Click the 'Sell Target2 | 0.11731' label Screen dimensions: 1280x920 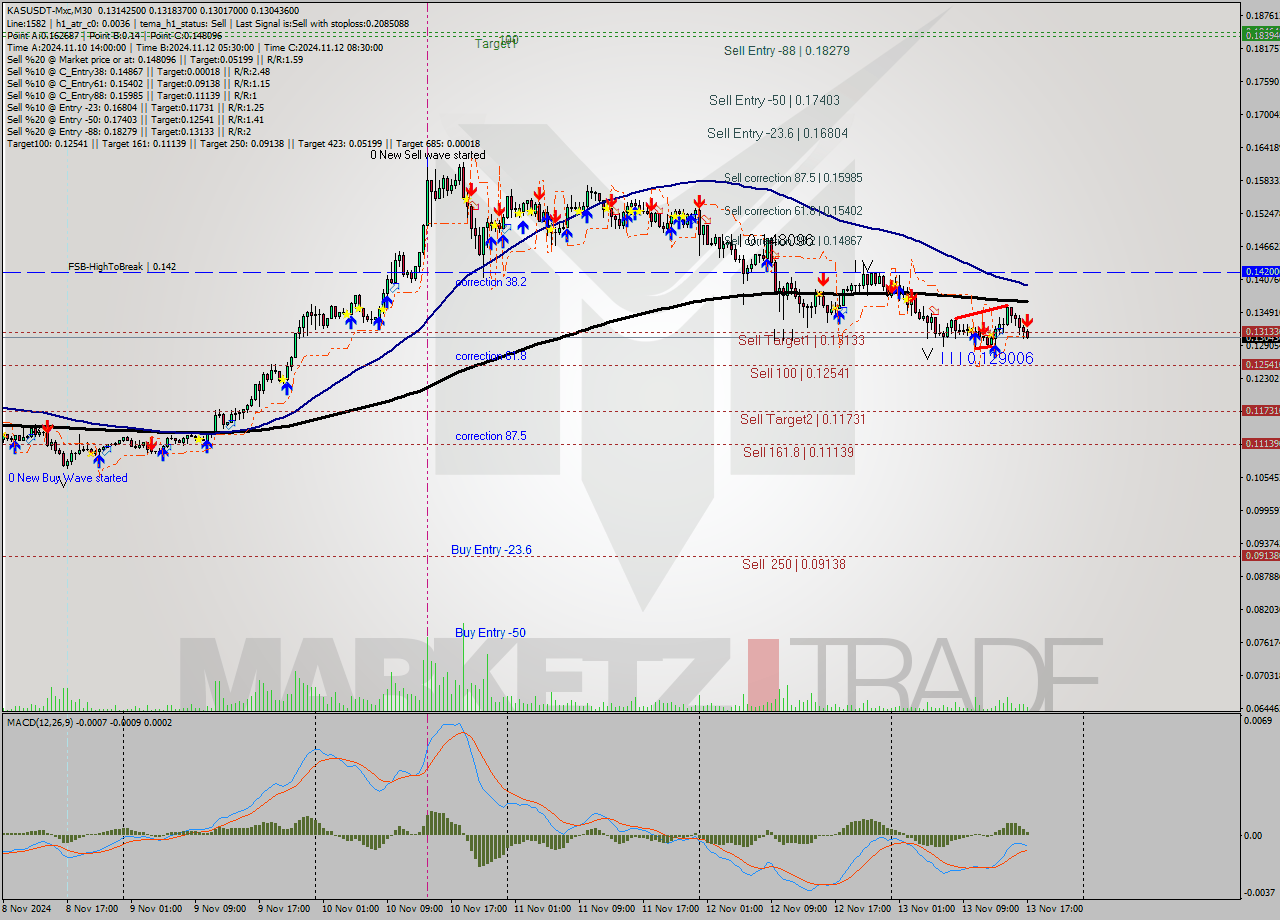(802, 419)
